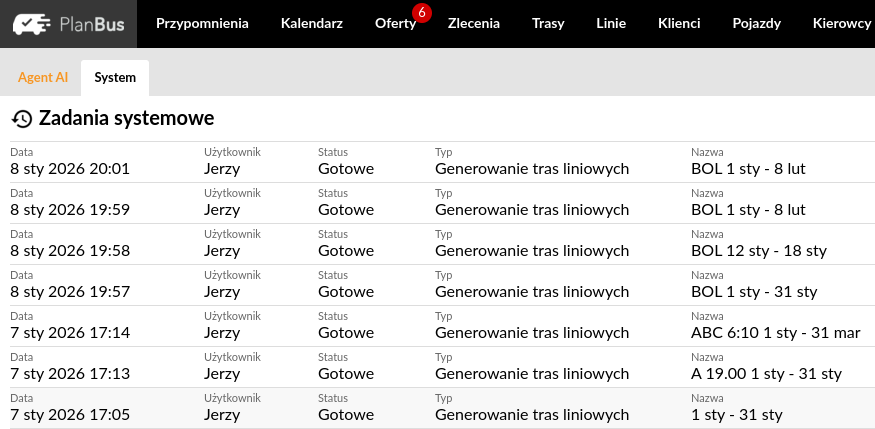875x429 pixels.
Task: Open the Pojazdy menu item
Action: [756, 24]
